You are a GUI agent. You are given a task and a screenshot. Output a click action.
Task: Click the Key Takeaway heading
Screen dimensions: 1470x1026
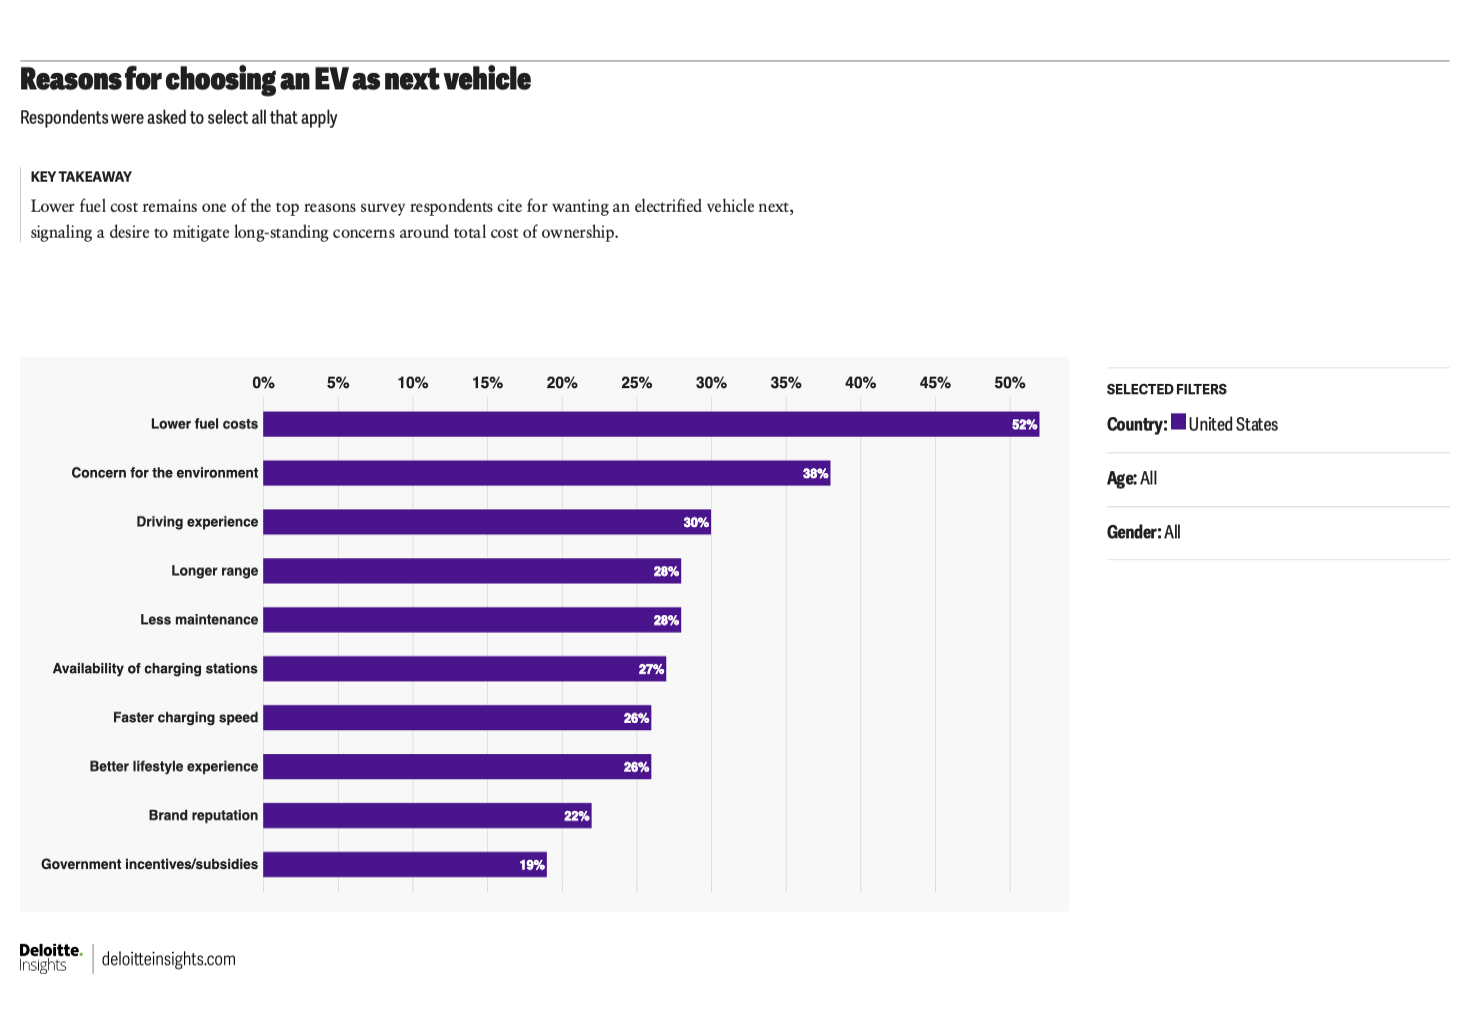[x=81, y=177]
